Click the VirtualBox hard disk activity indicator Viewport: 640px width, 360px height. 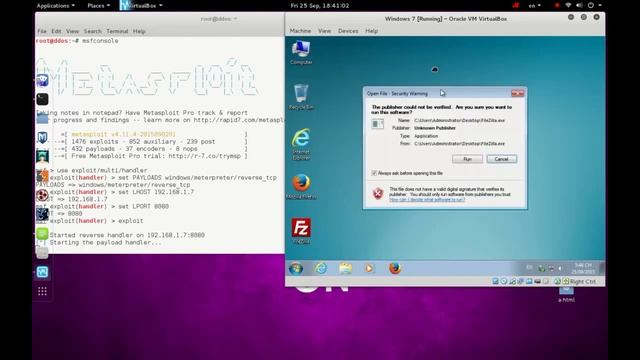pos(495,281)
